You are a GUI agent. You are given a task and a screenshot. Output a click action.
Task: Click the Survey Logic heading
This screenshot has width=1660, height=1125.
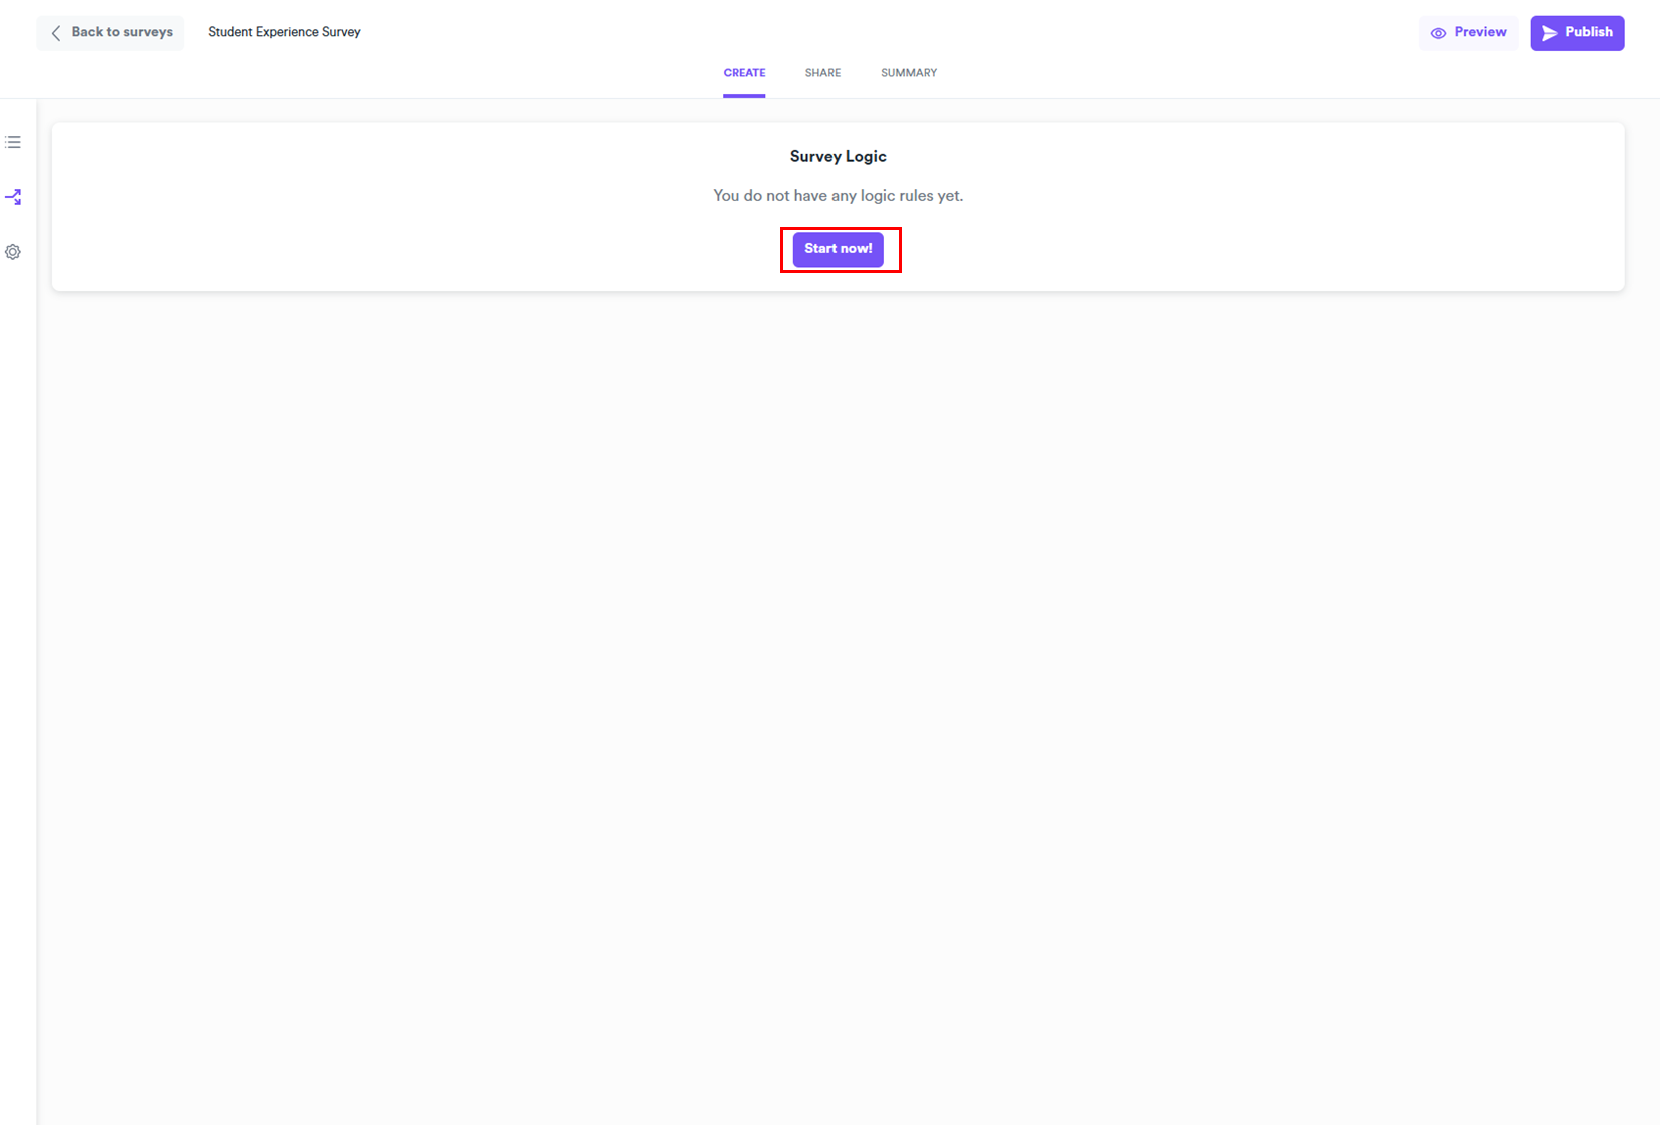[838, 156]
